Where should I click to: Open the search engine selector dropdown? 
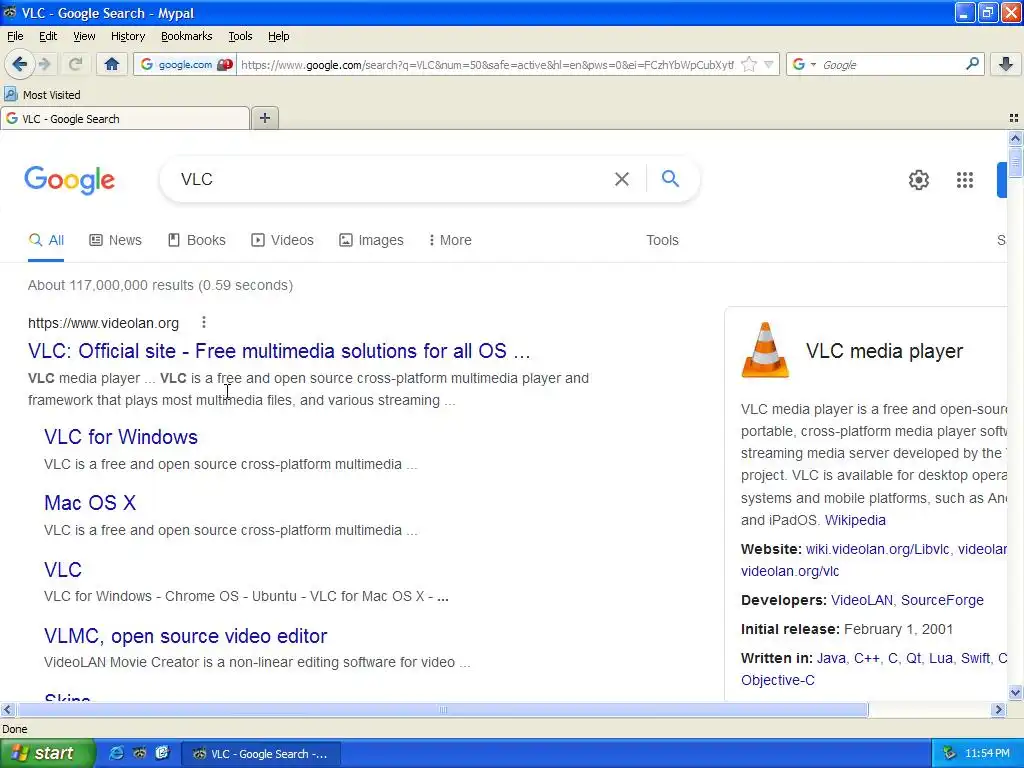(804, 64)
